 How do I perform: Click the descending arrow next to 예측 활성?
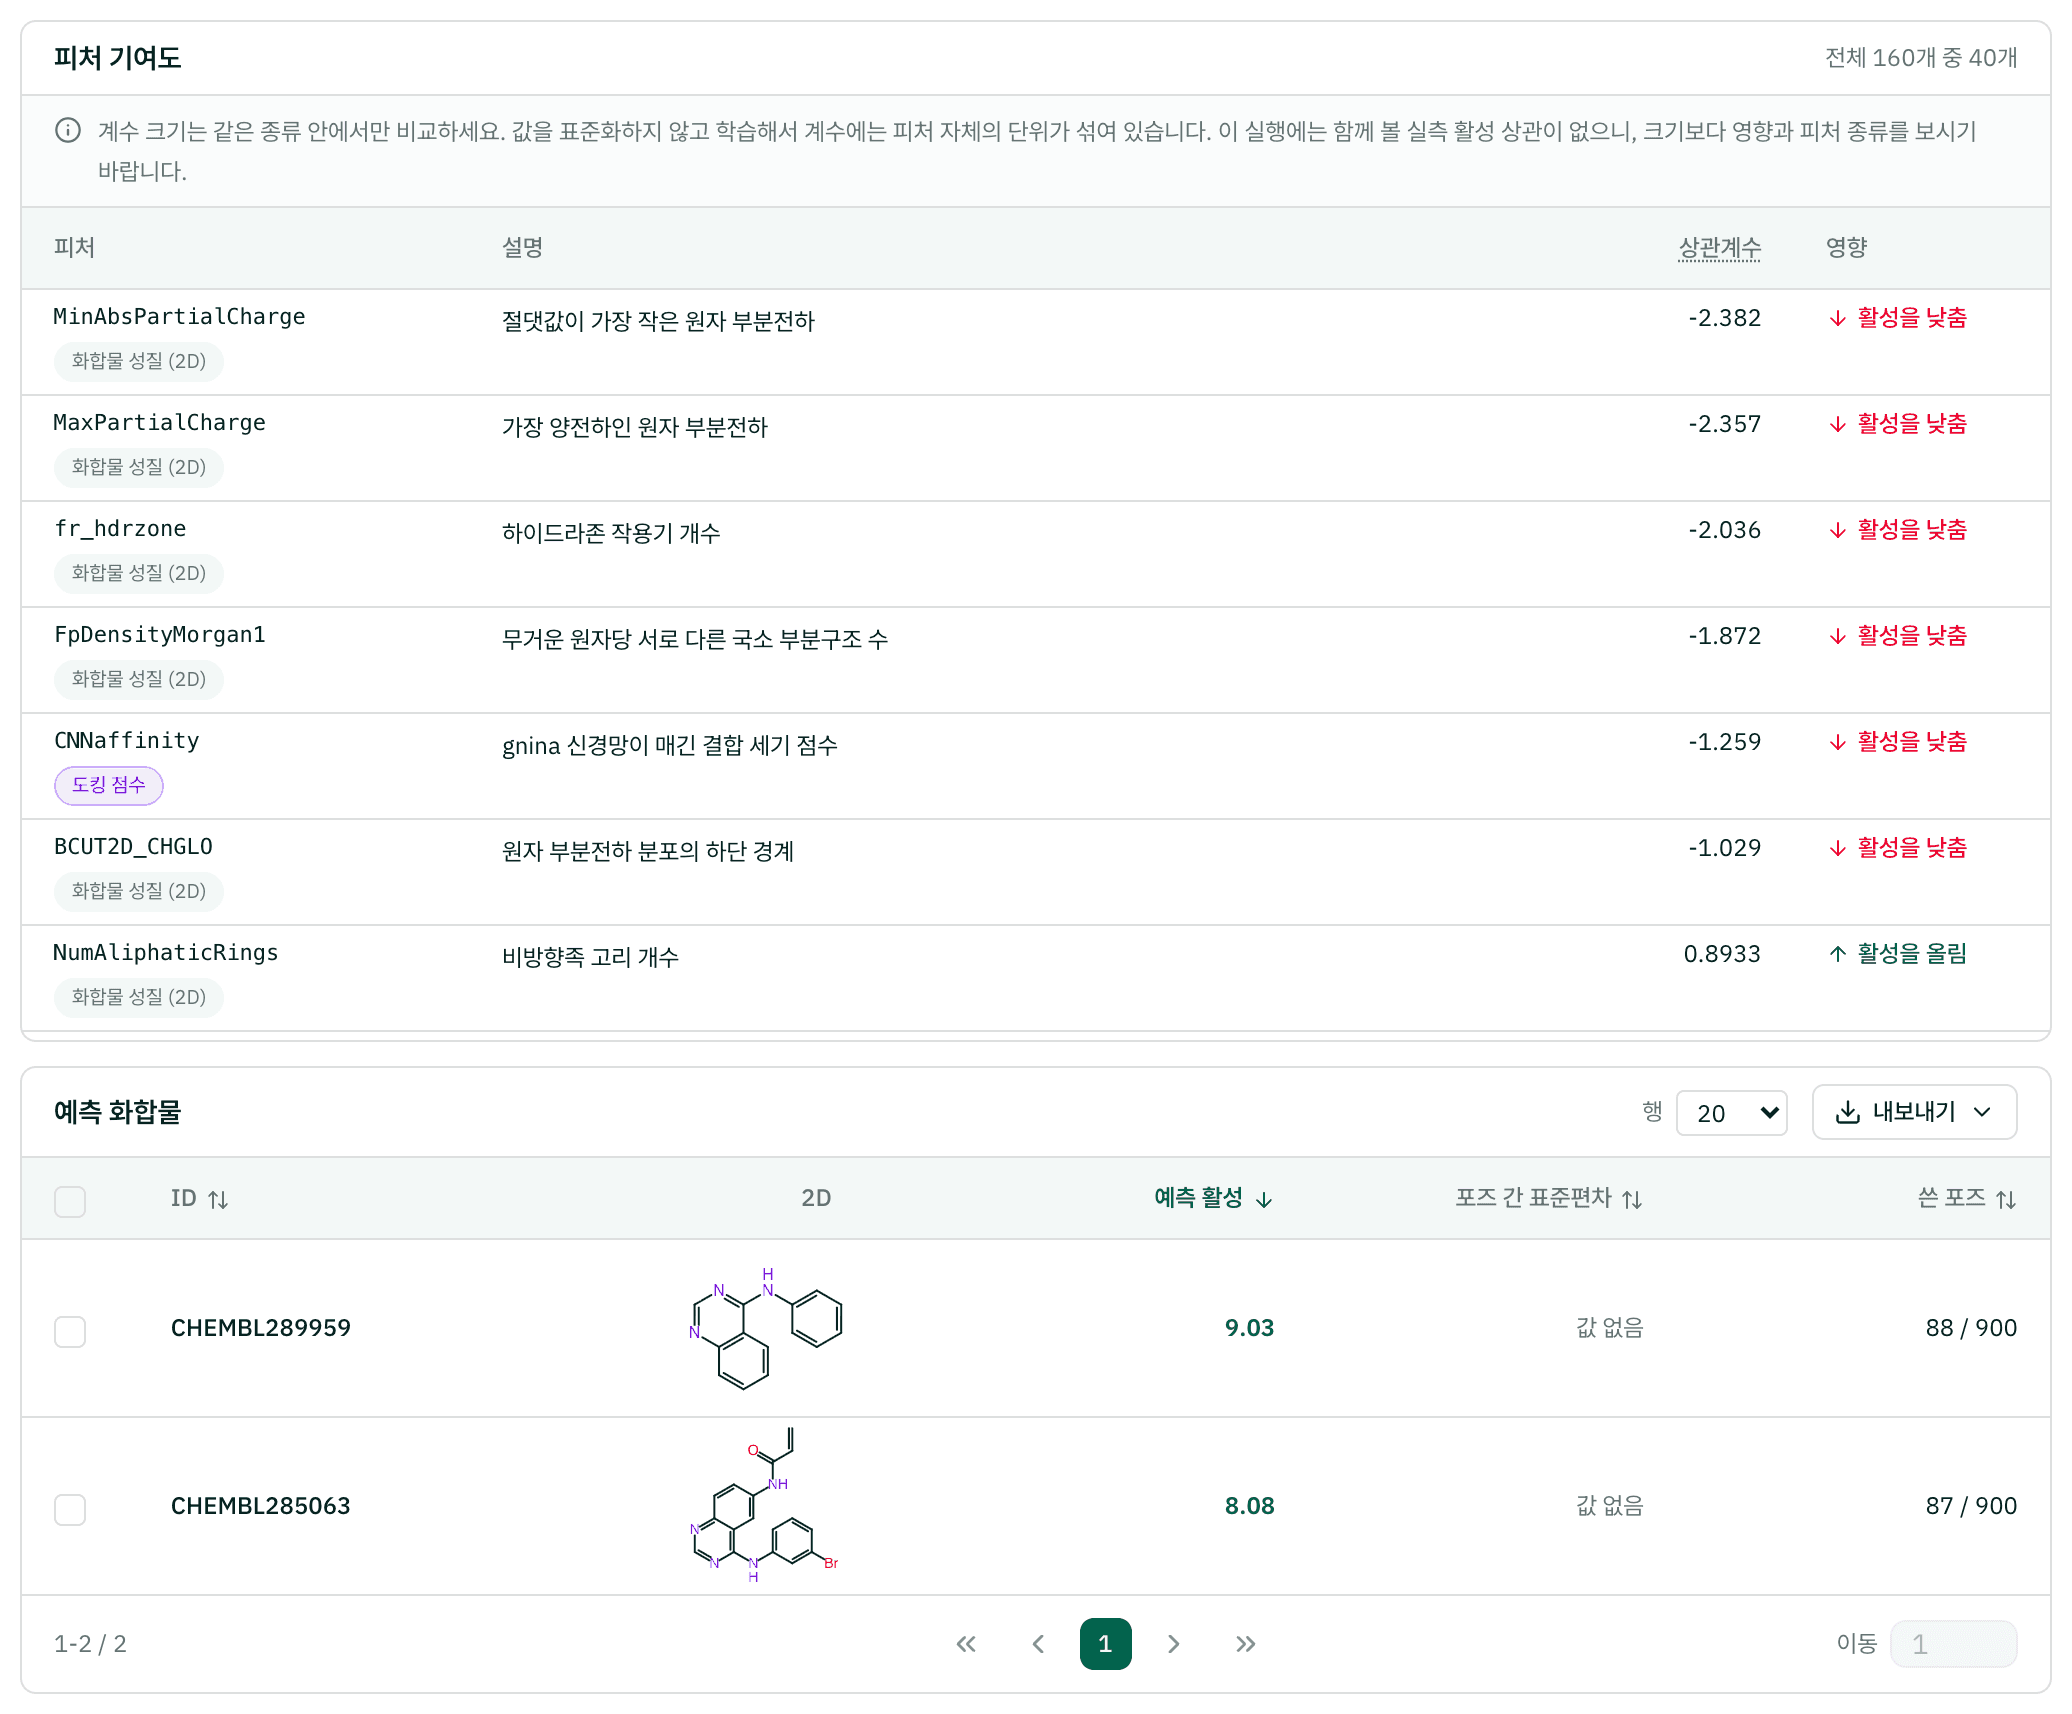point(1264,1199)
